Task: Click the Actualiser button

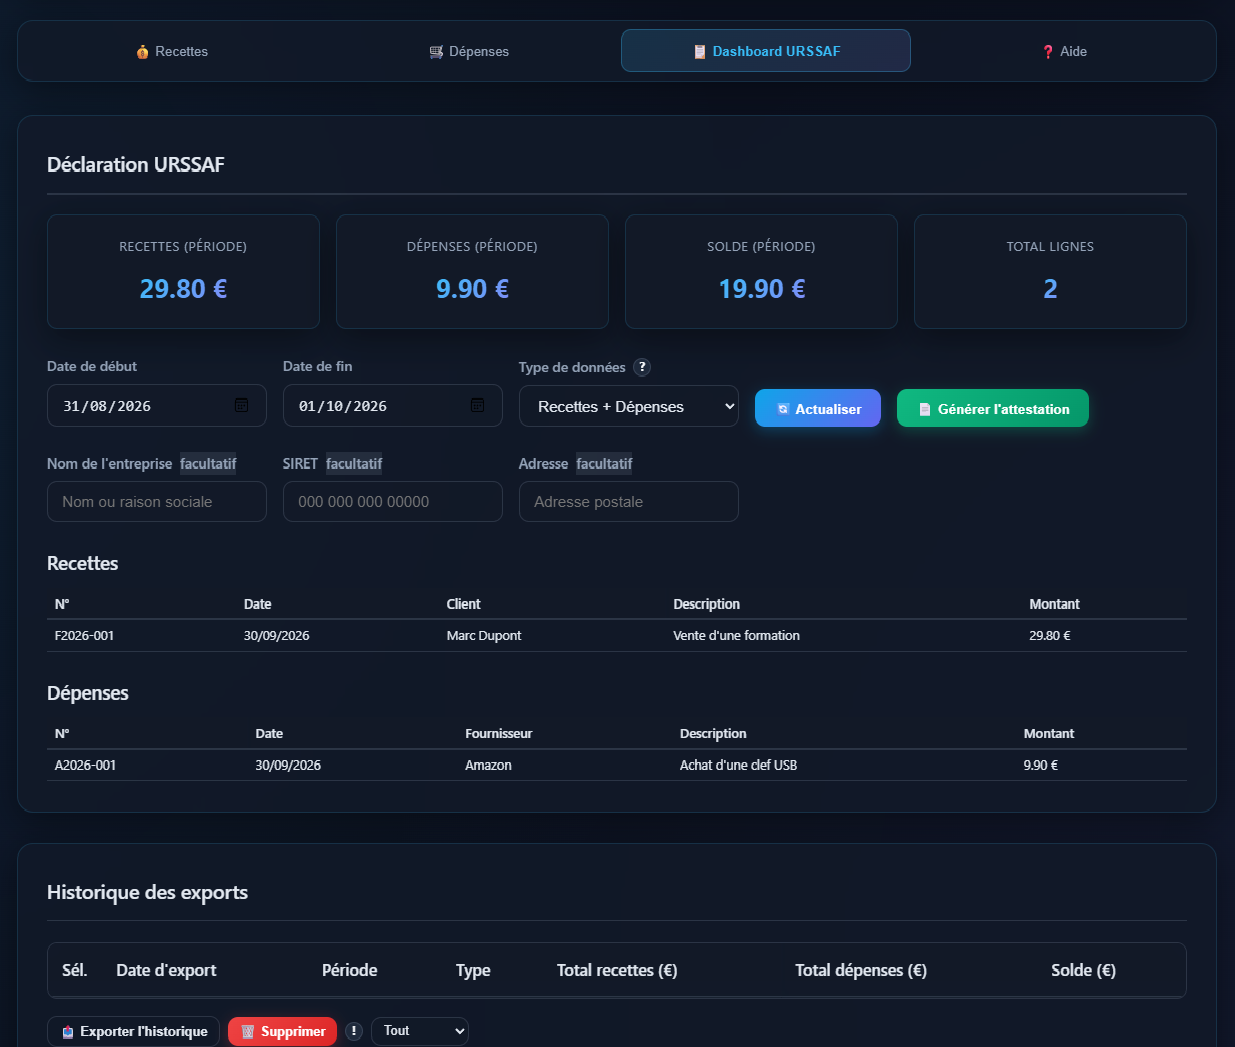Action: [818, 408]
